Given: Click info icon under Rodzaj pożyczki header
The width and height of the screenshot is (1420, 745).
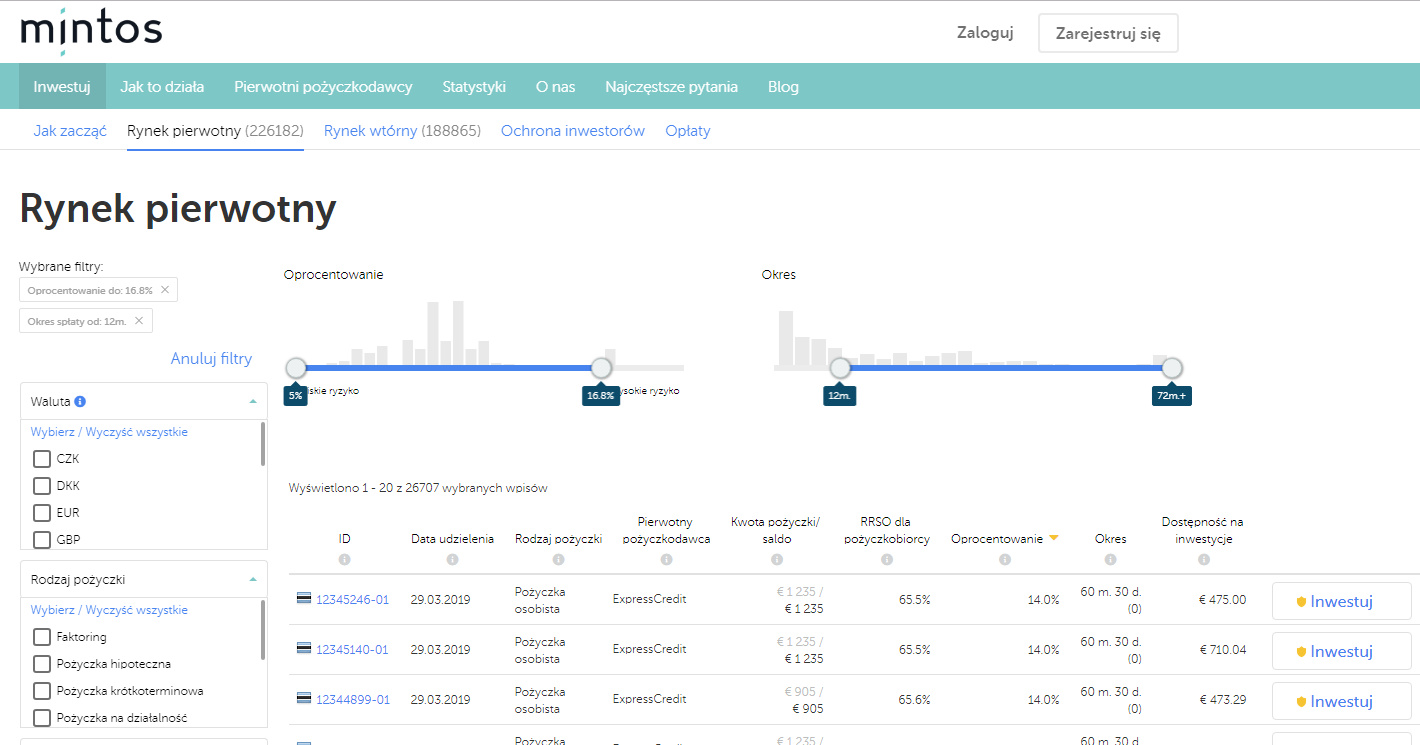Looking at the screenshot, I should (x=558, y=560).
